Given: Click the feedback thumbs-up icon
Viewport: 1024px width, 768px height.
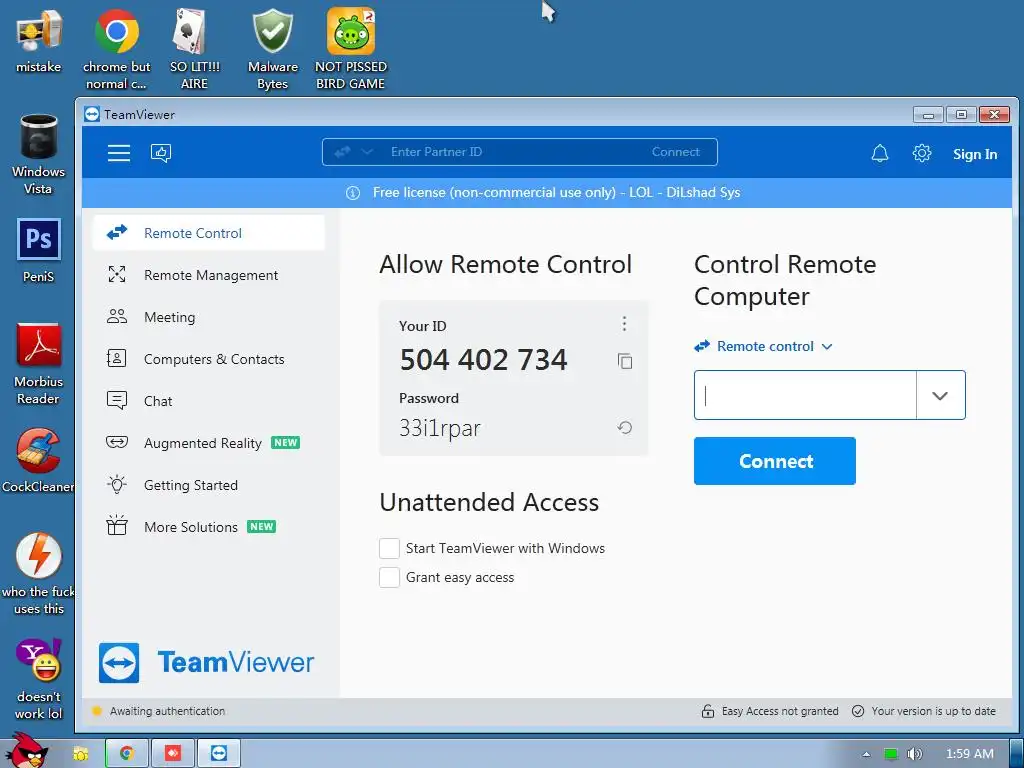Looking at the screenshot, I should coord(161,153).
